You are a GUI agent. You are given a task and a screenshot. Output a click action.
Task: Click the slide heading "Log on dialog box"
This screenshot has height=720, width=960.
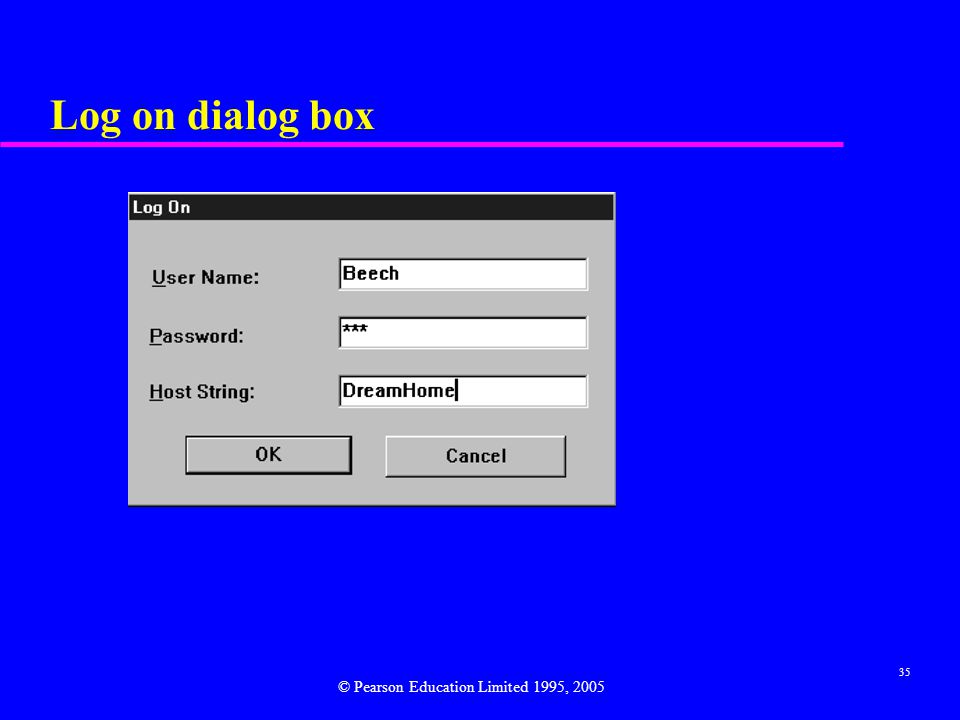click(212, 116)
